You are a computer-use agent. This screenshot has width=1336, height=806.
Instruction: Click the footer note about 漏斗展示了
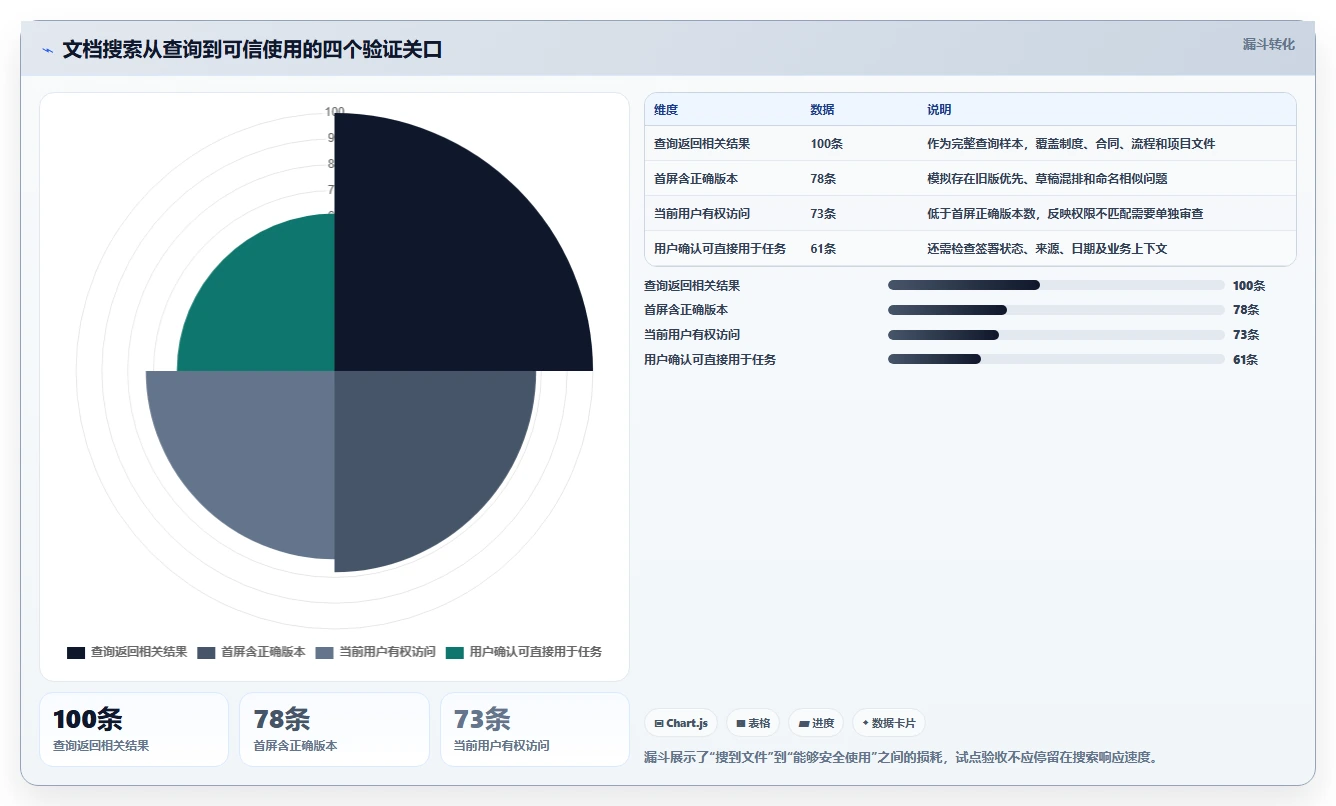click(901, 757)
